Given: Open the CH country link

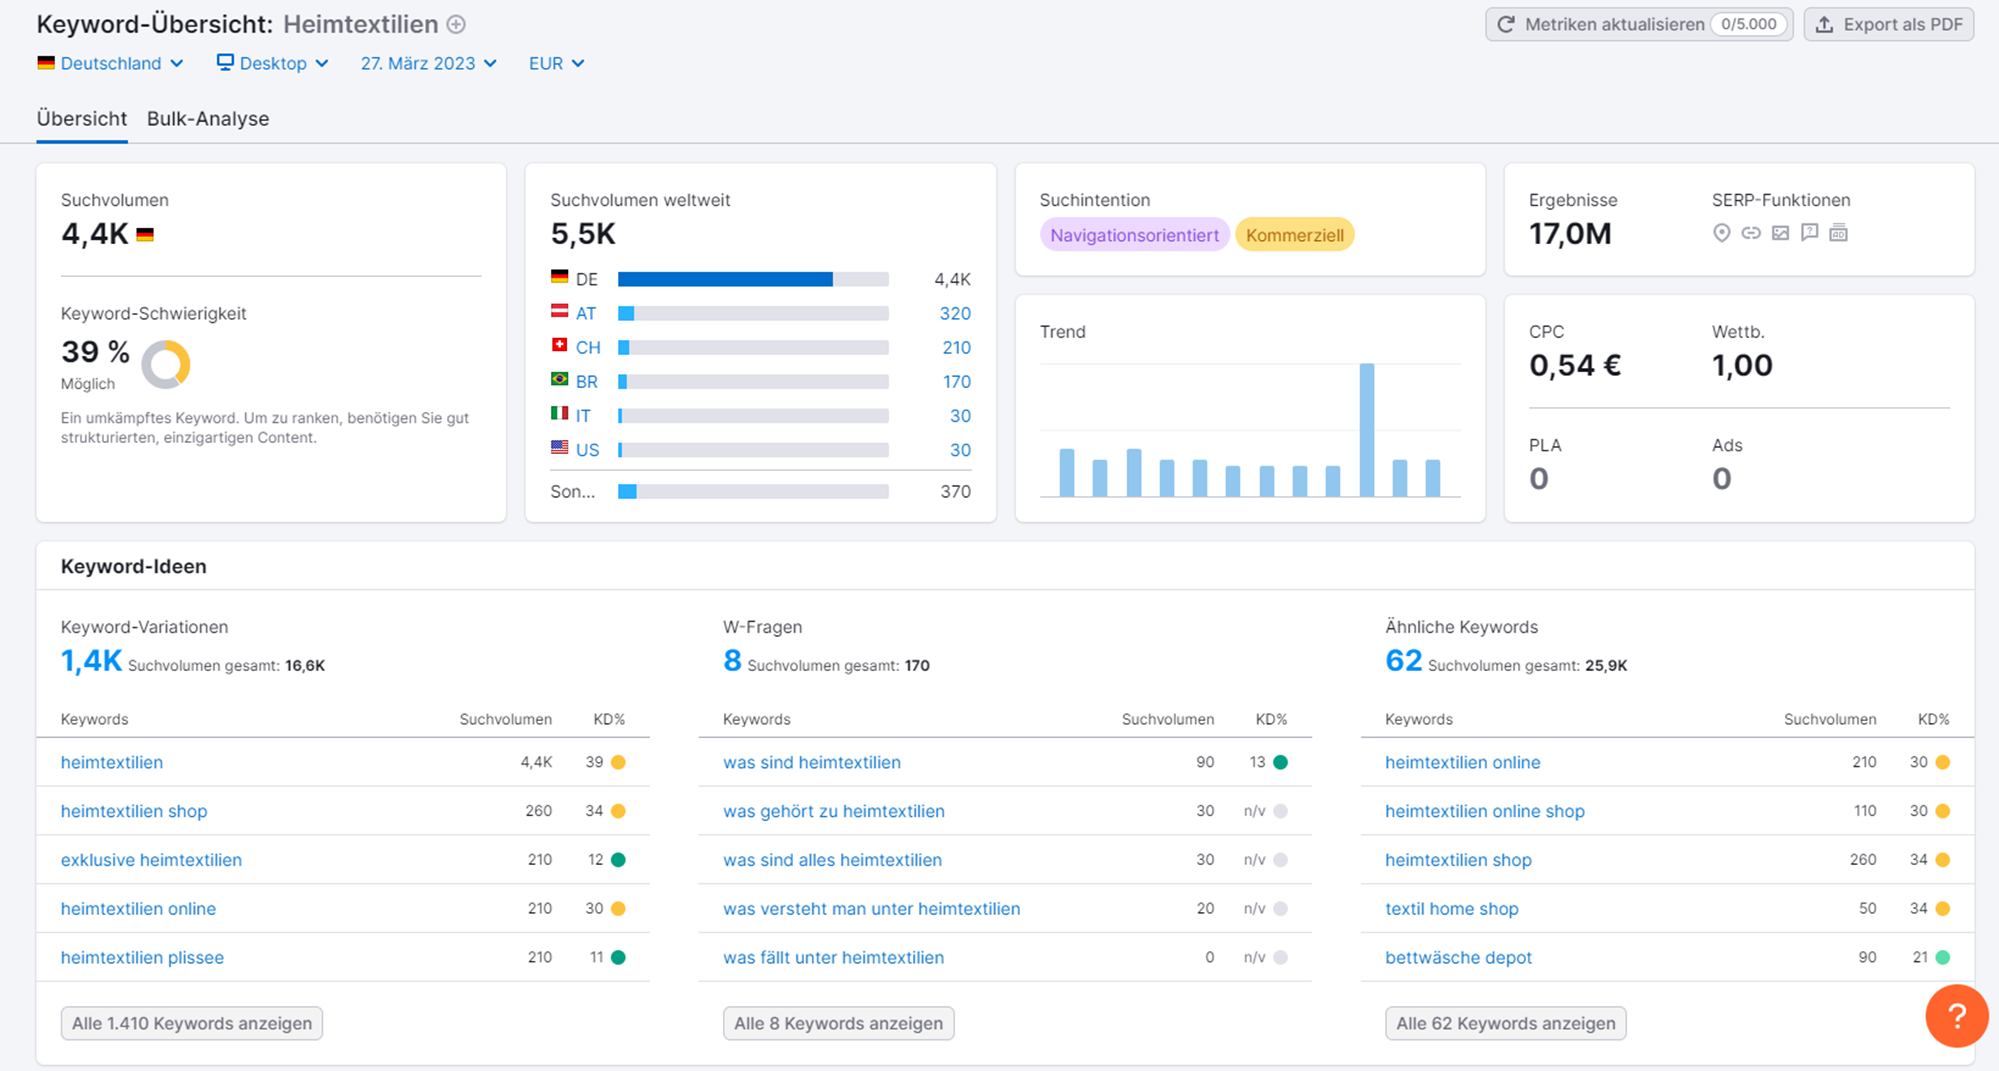Looking at the screenshot, I should pos(588,348).
